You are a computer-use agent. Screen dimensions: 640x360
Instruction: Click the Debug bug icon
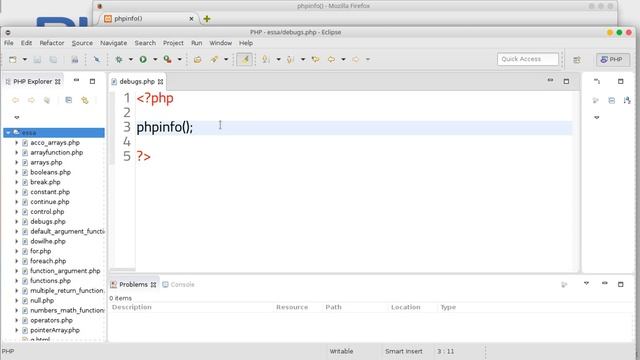(x=119, y=60)
